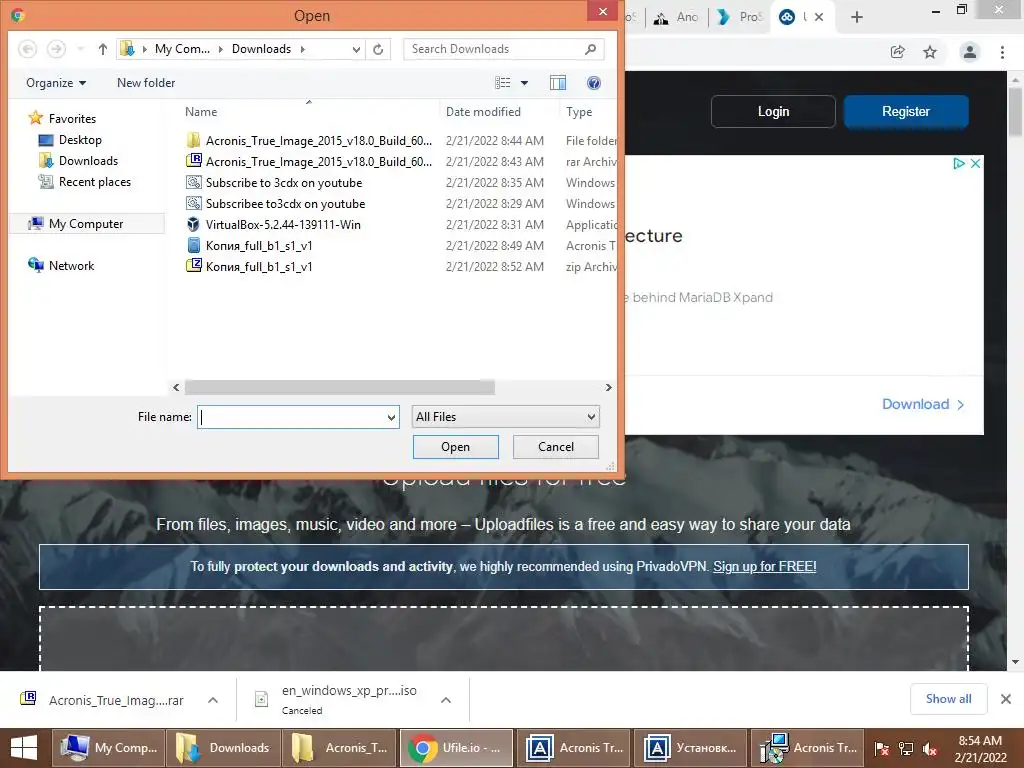
Task: Focus the File name input field
Action: pos(292,417)
